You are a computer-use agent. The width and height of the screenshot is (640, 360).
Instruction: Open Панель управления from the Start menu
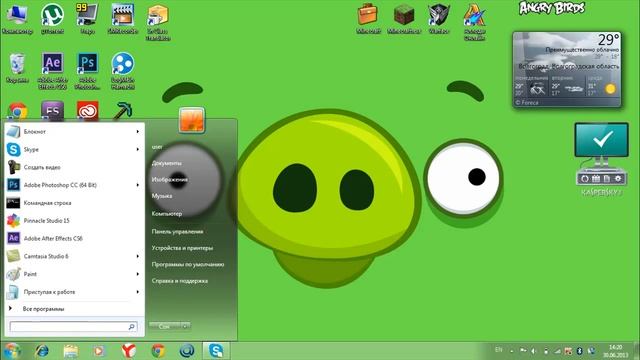point(177,231)
